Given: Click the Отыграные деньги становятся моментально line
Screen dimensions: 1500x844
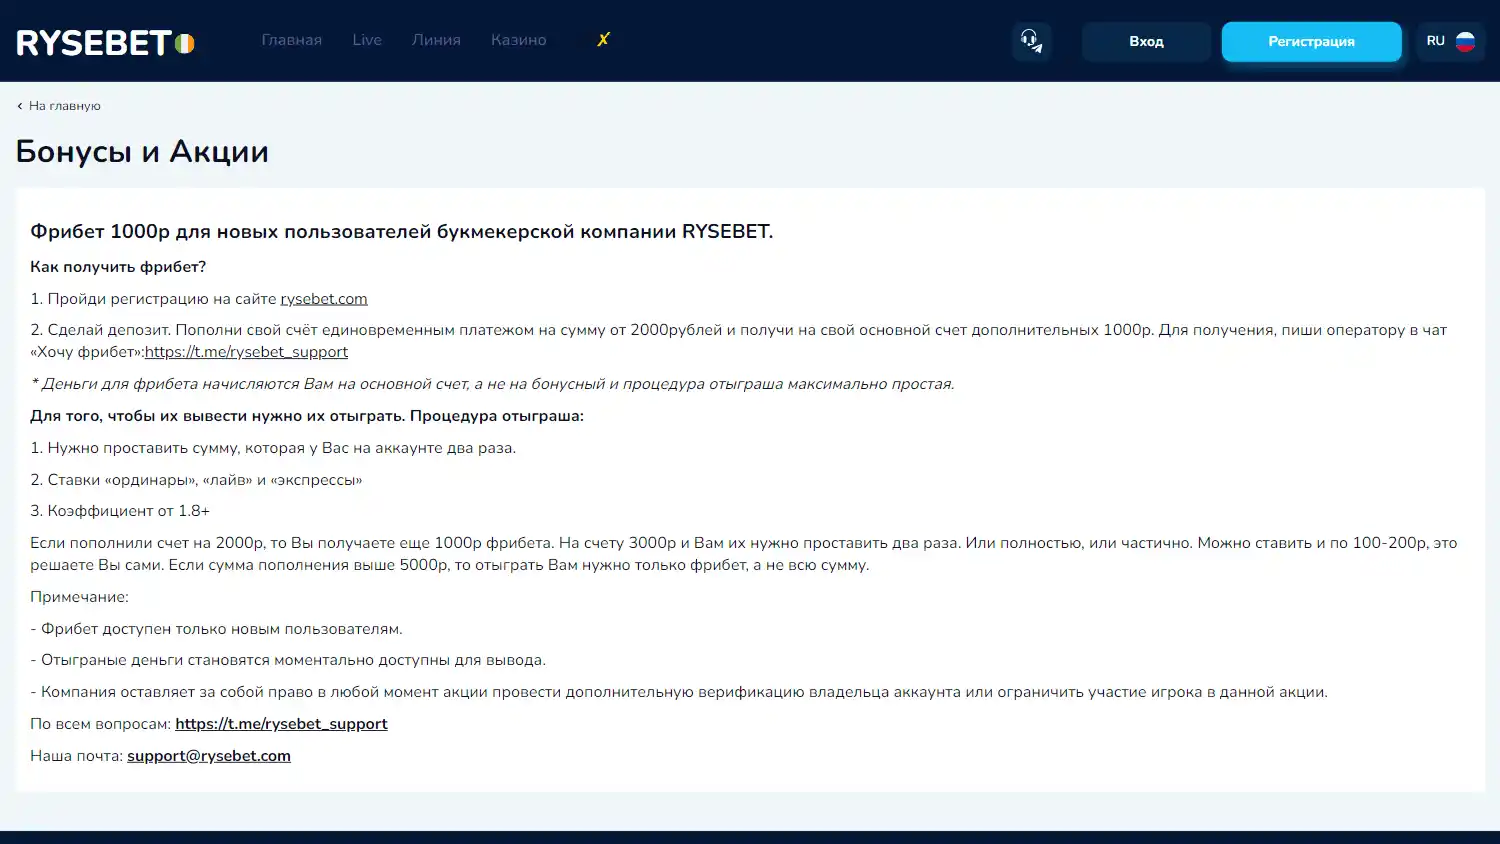Looking at the screenshot, I should tap(288, 660).
